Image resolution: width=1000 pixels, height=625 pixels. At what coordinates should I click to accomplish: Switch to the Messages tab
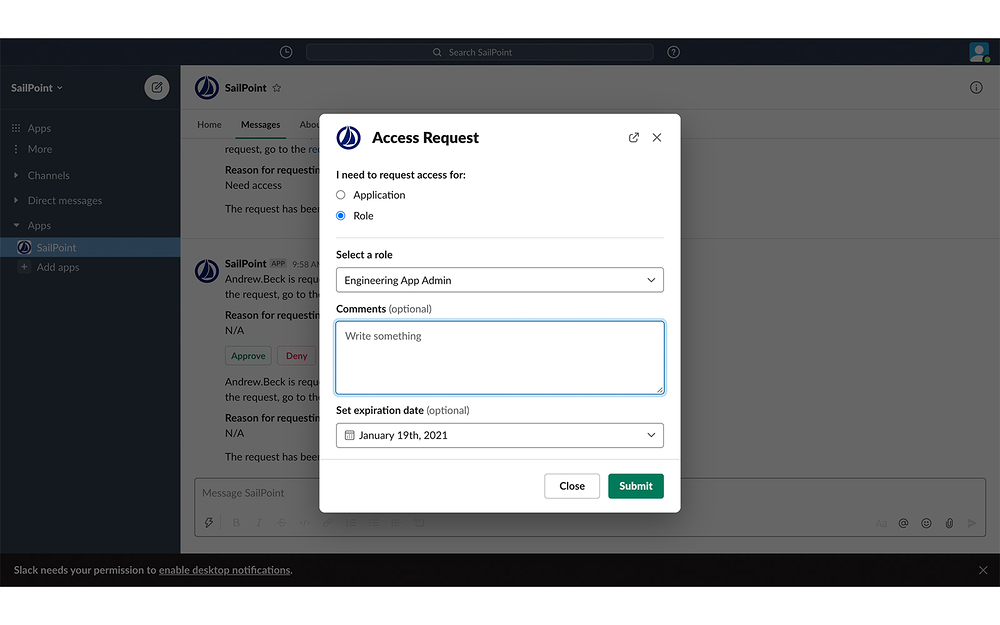[260, 124]
